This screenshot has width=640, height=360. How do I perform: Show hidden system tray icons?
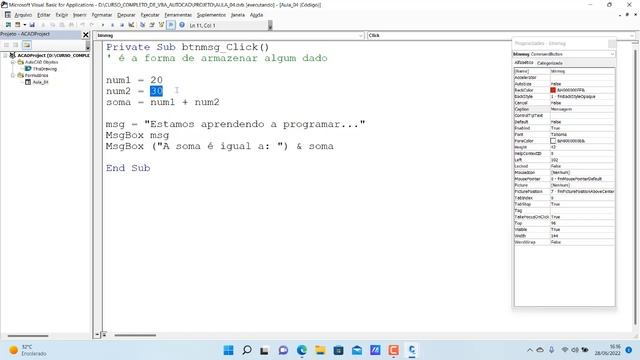pyautogui.click(x=530, y=350)
